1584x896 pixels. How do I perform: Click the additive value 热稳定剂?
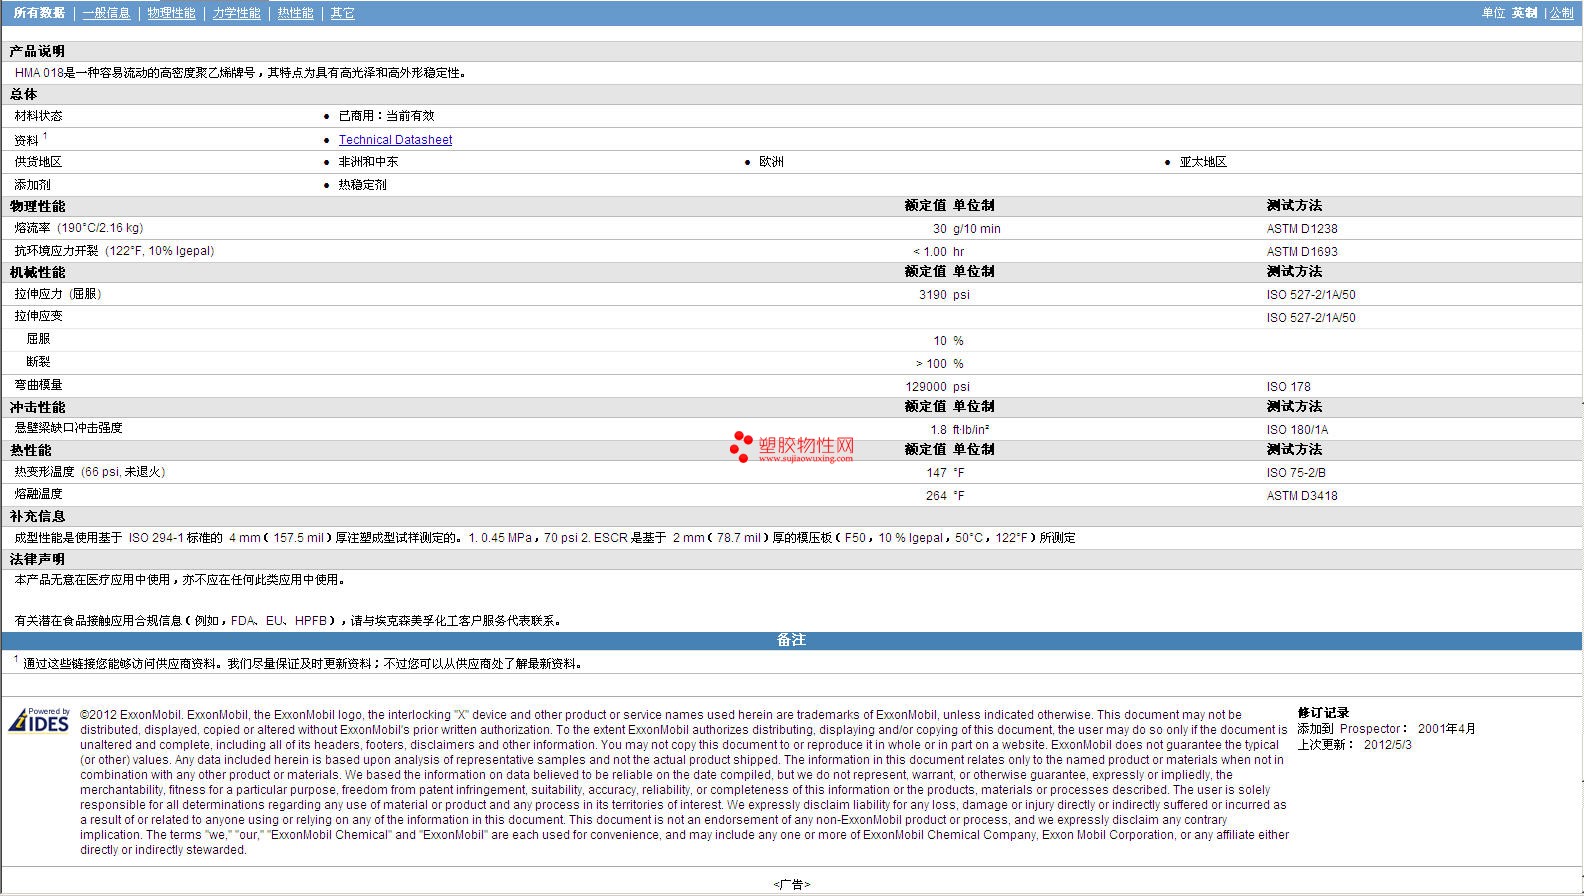pos(362,185)
